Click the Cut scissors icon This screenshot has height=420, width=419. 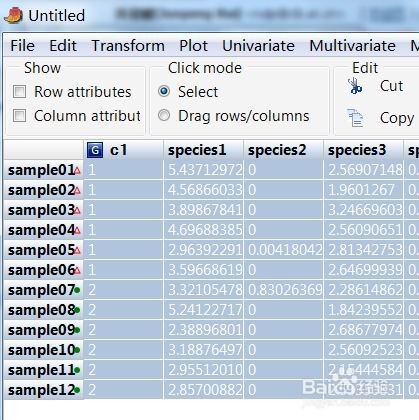point(355,86)
